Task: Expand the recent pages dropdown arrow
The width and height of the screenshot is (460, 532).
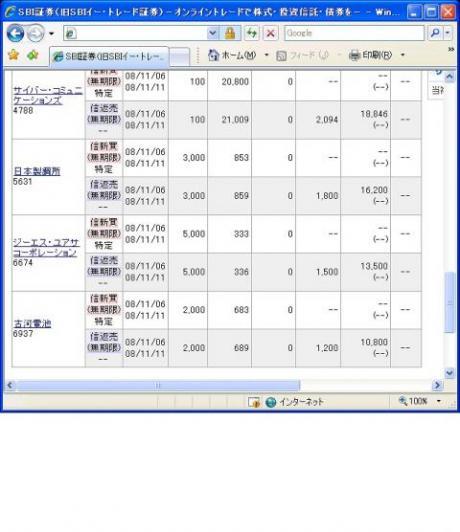Action: coord(52,34)
